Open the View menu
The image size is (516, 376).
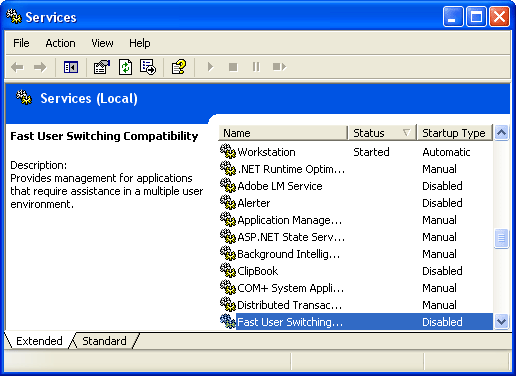coord(102,43)
